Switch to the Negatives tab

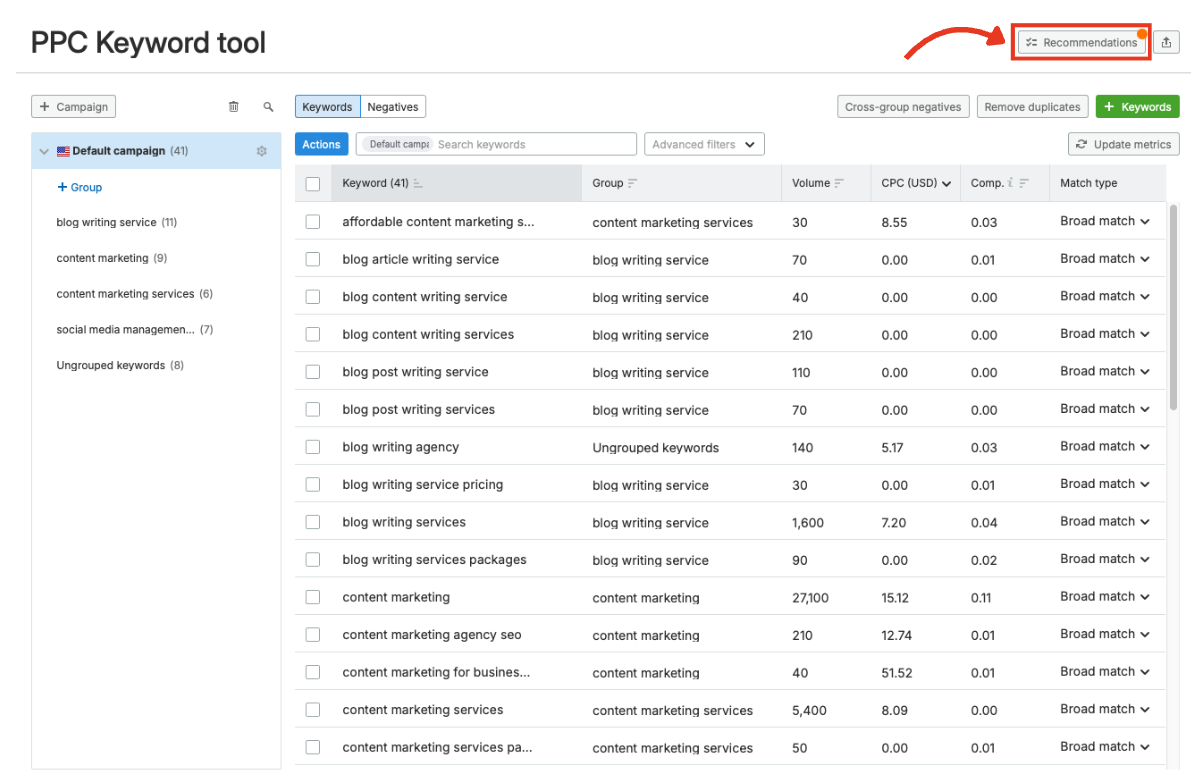click(x=392, y=105)
